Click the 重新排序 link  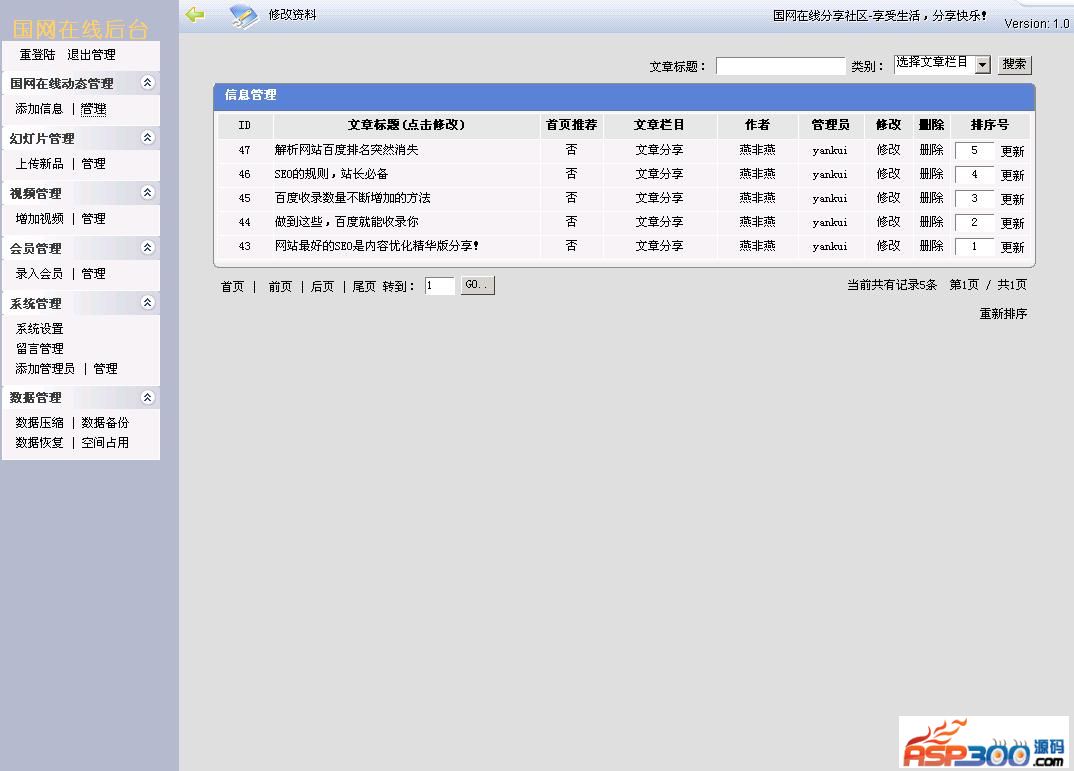point(1002,314)
